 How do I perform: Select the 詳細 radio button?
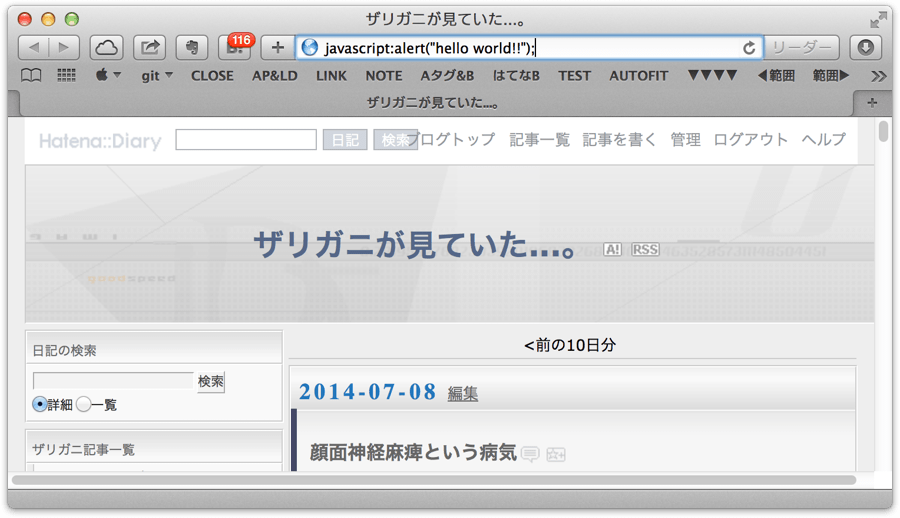tap(40, 404)
